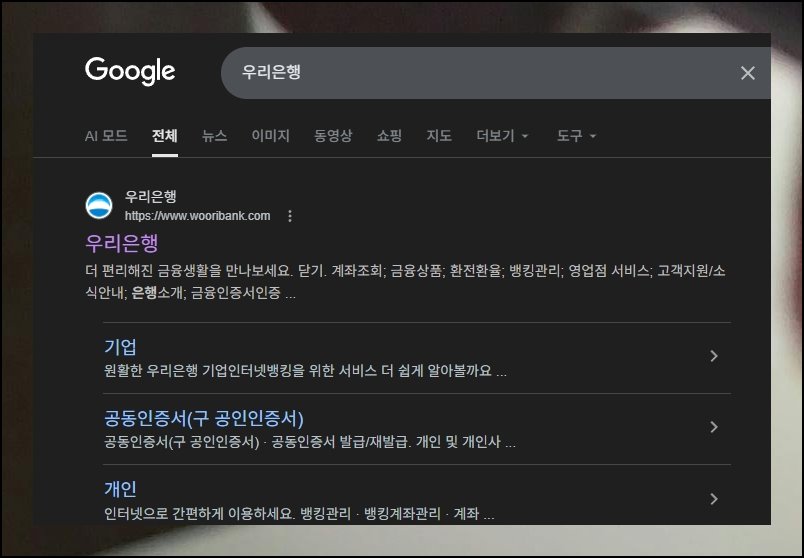Viewport: 804px width, 558px height.
Task: Click the search field containing 우리은행
Action: coord(495,73)
